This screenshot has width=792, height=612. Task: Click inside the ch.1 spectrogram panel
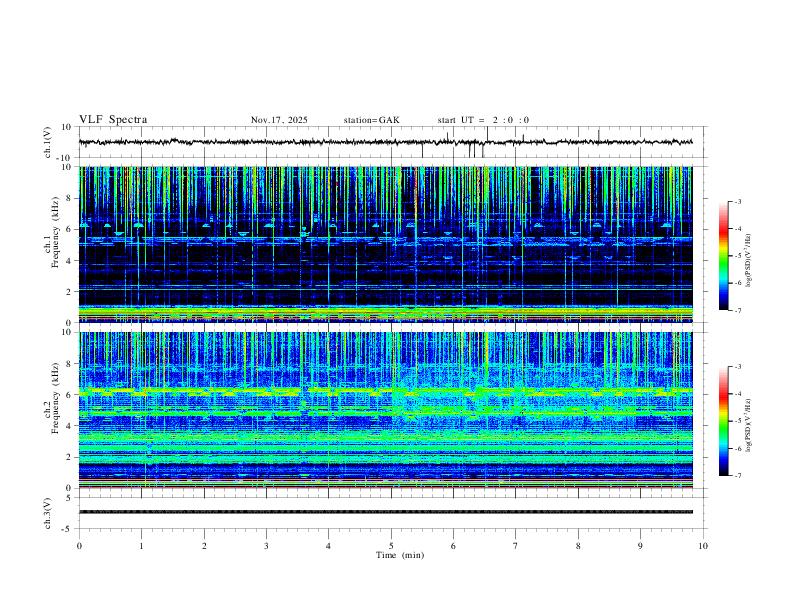coord(385,244)
